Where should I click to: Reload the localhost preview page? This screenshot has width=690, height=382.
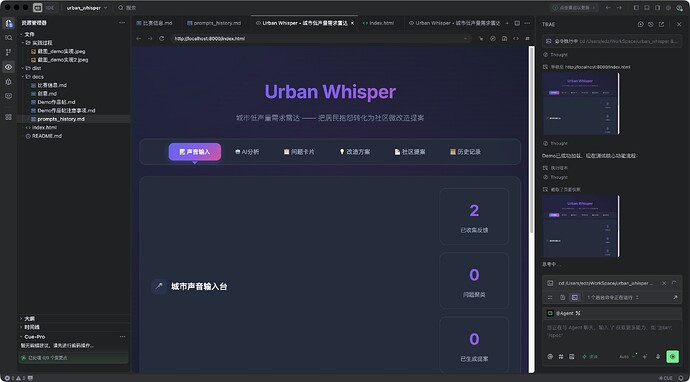tap(161, 39)
